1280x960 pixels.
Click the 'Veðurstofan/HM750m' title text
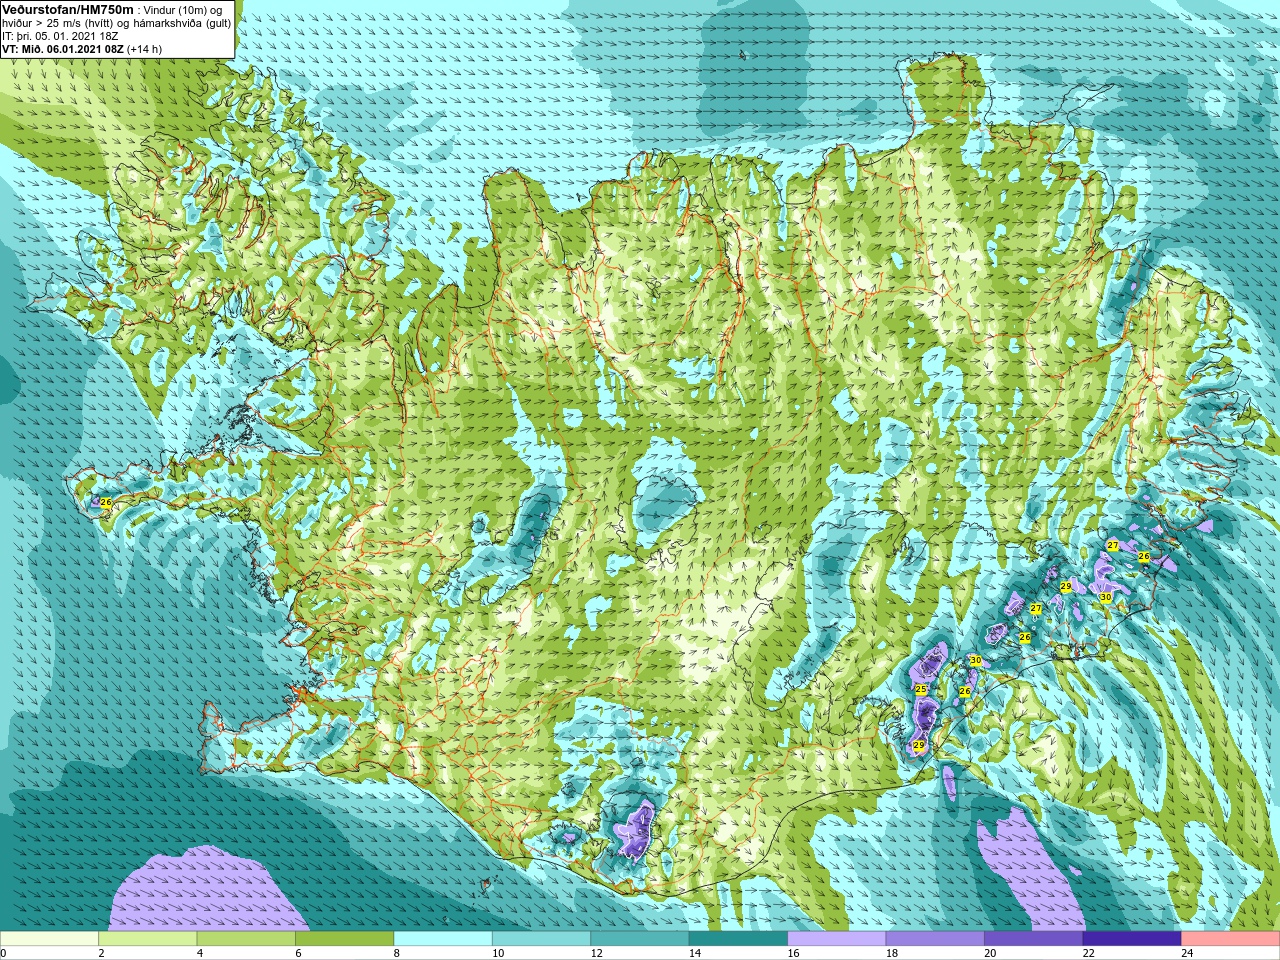point(68,9)
